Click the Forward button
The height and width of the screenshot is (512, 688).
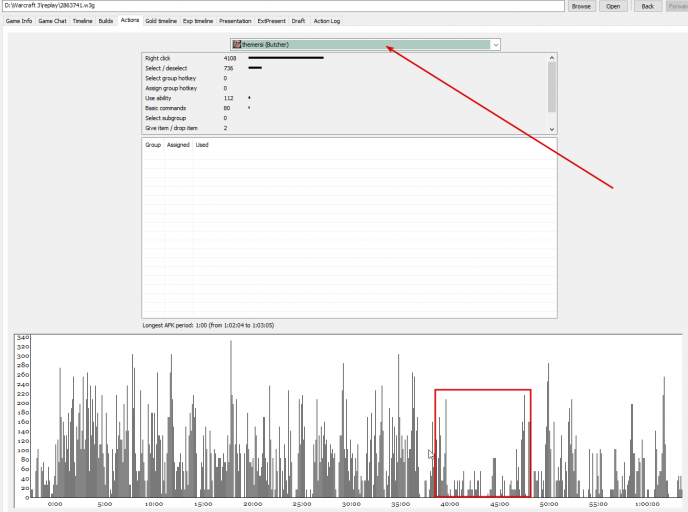pos(678,6)
